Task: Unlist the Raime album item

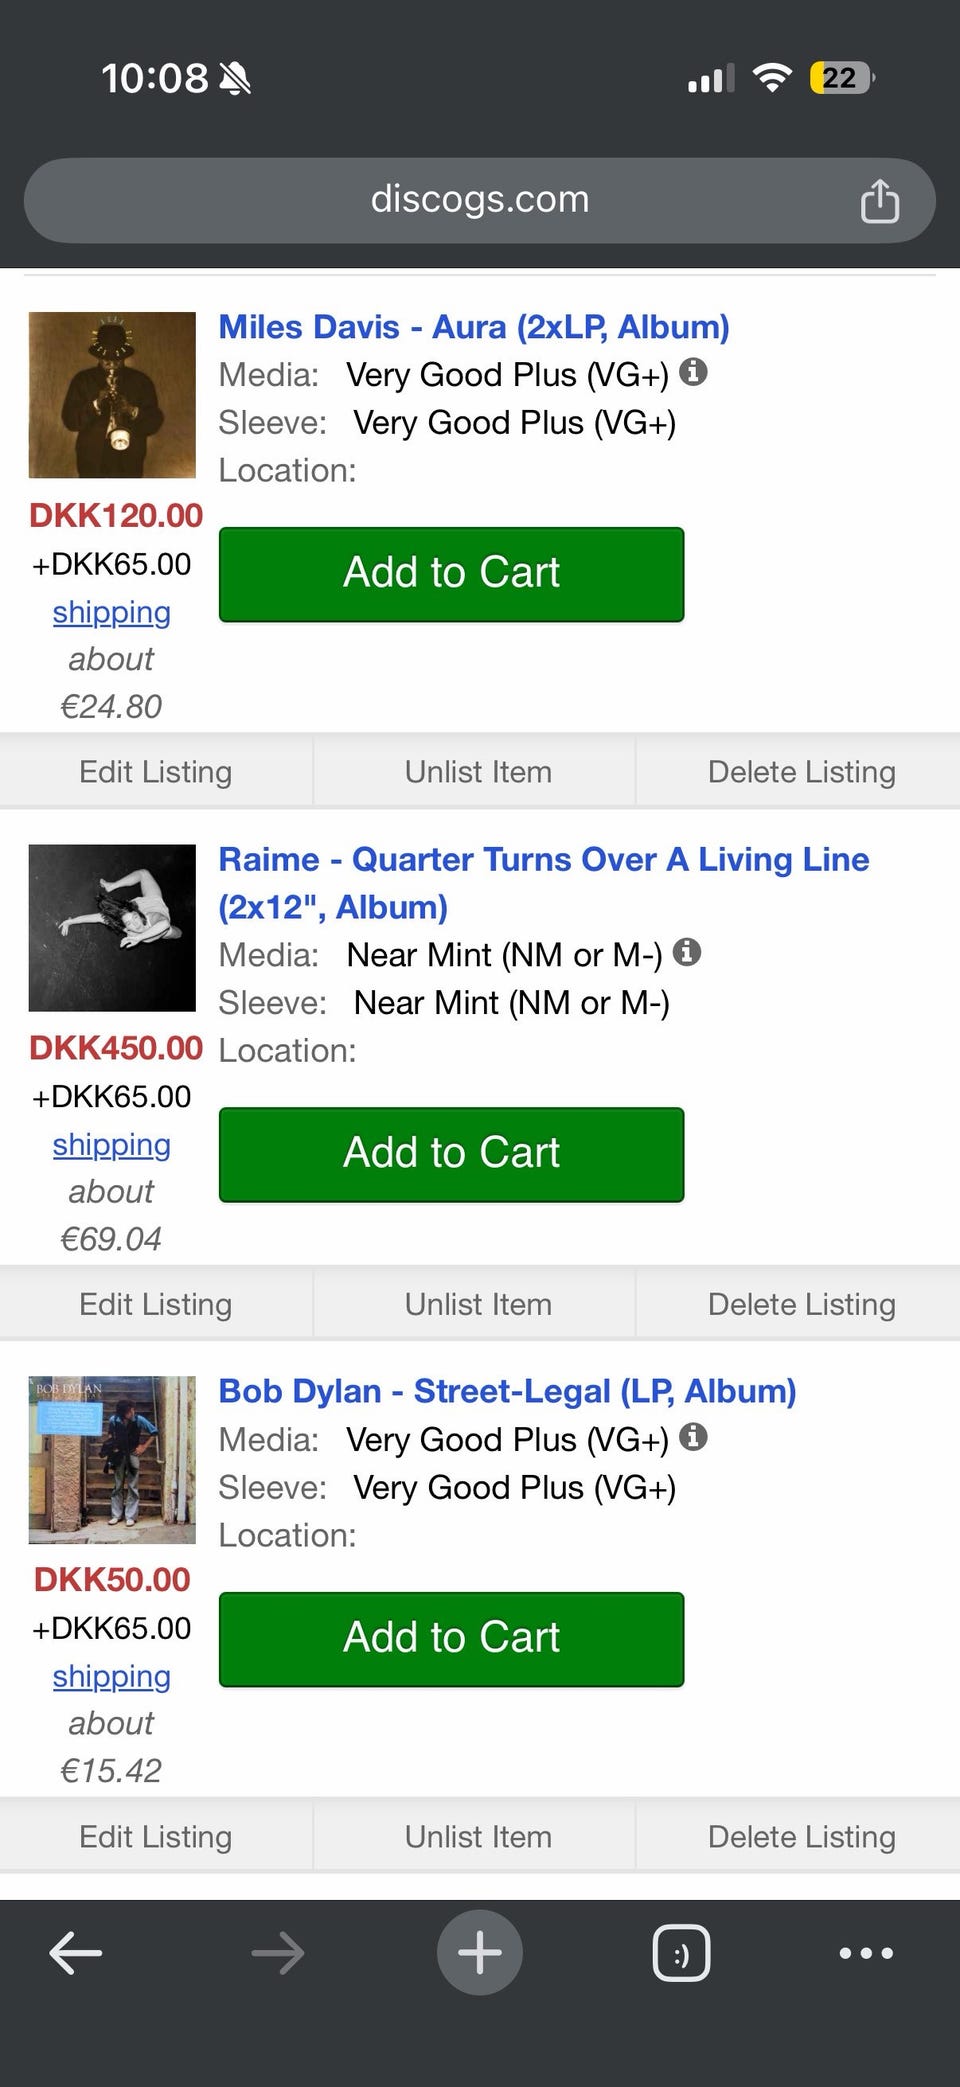Action: pos(478,1304)
